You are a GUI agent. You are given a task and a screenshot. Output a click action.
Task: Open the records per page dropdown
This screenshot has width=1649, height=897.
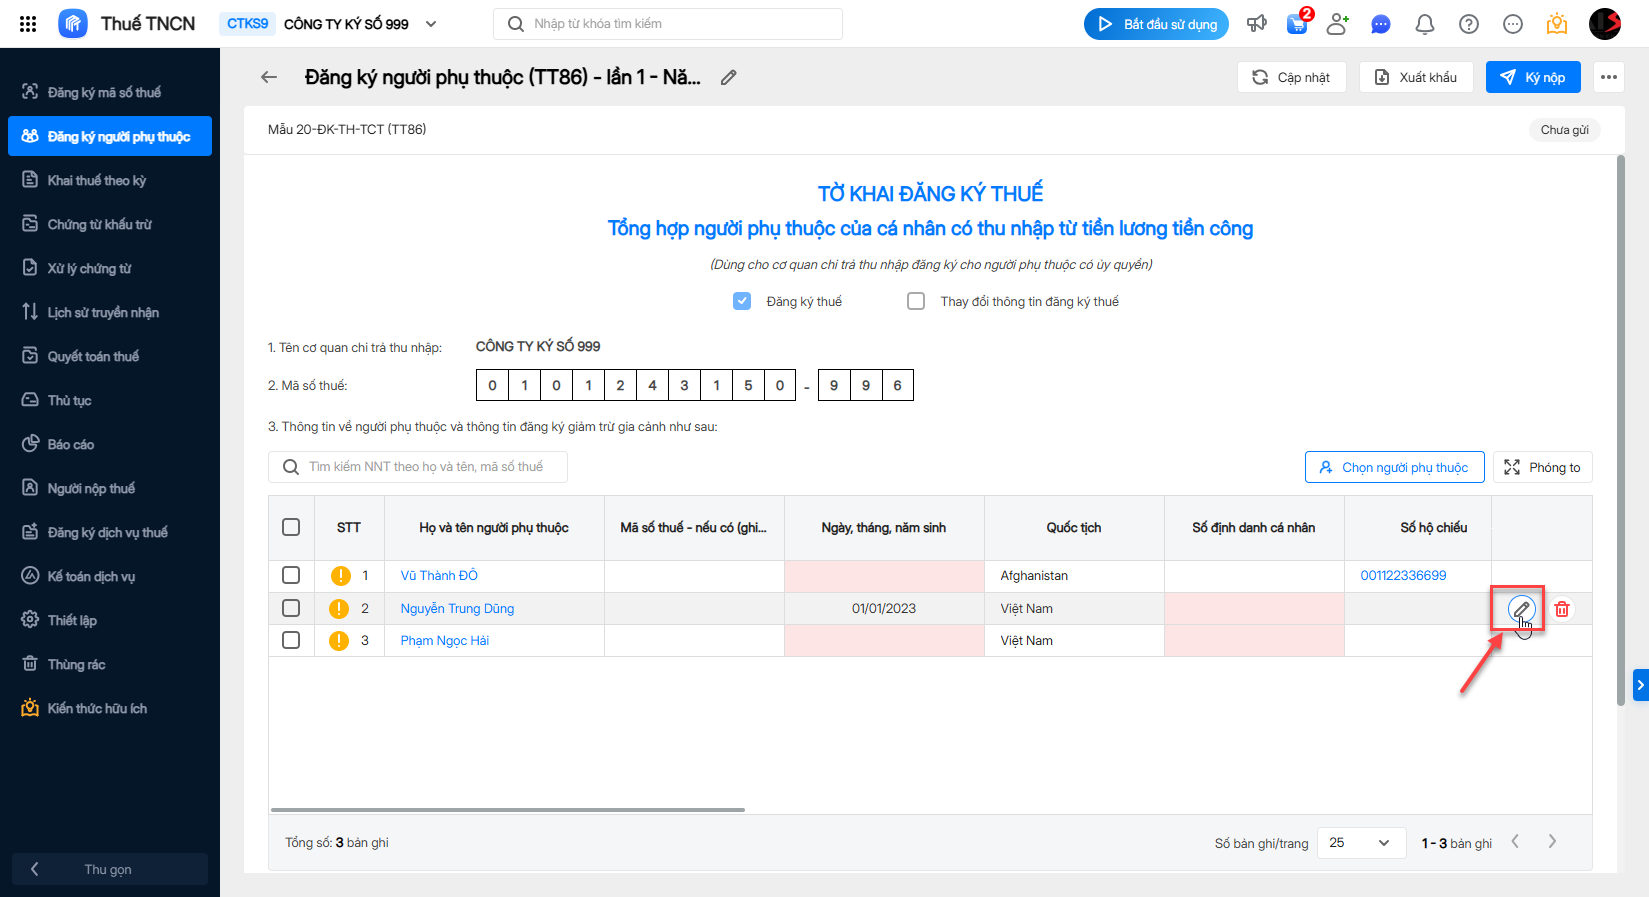(1361, 843)
